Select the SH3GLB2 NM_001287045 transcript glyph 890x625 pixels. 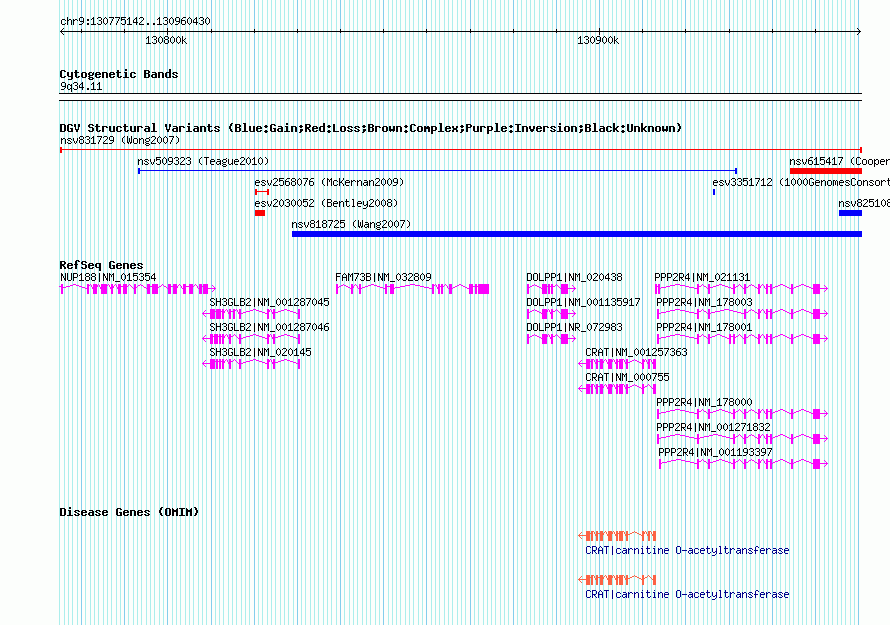(251, 314)
